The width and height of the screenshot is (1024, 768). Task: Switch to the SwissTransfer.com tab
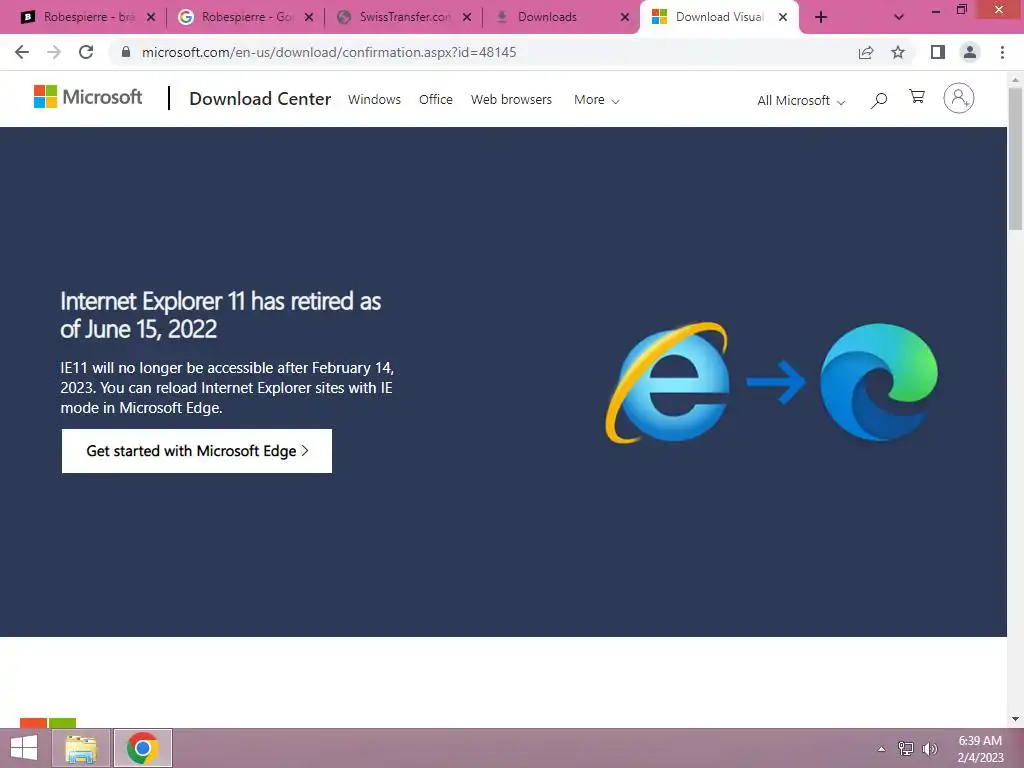click(403, 17)
